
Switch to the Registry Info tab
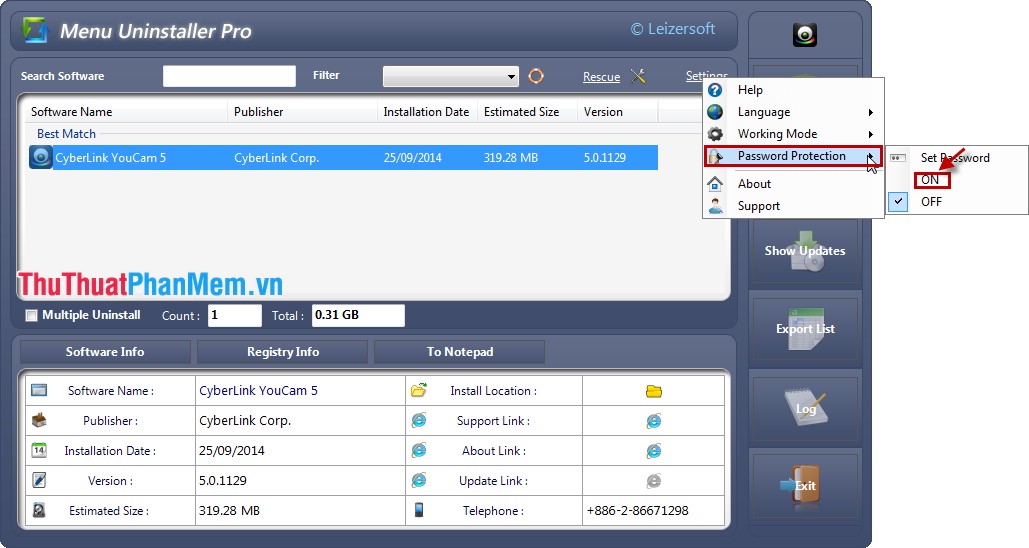coord(283,352)
